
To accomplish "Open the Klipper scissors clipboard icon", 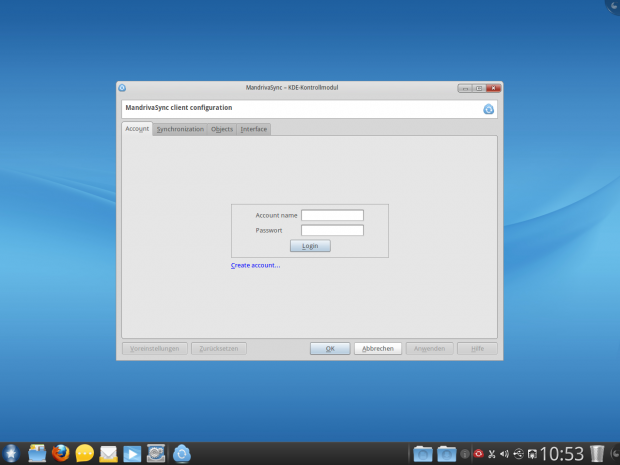I will pos(491,454).
